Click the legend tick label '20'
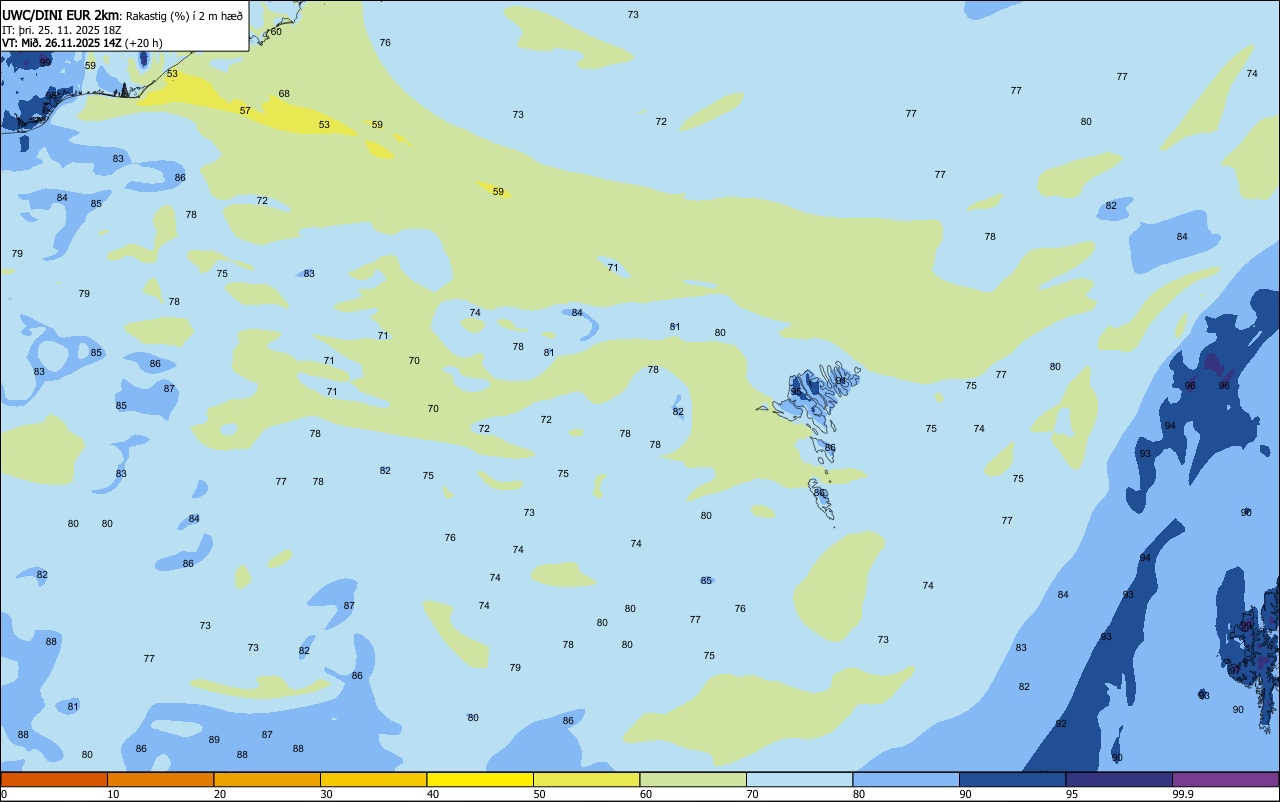 [x=220, y=794]
